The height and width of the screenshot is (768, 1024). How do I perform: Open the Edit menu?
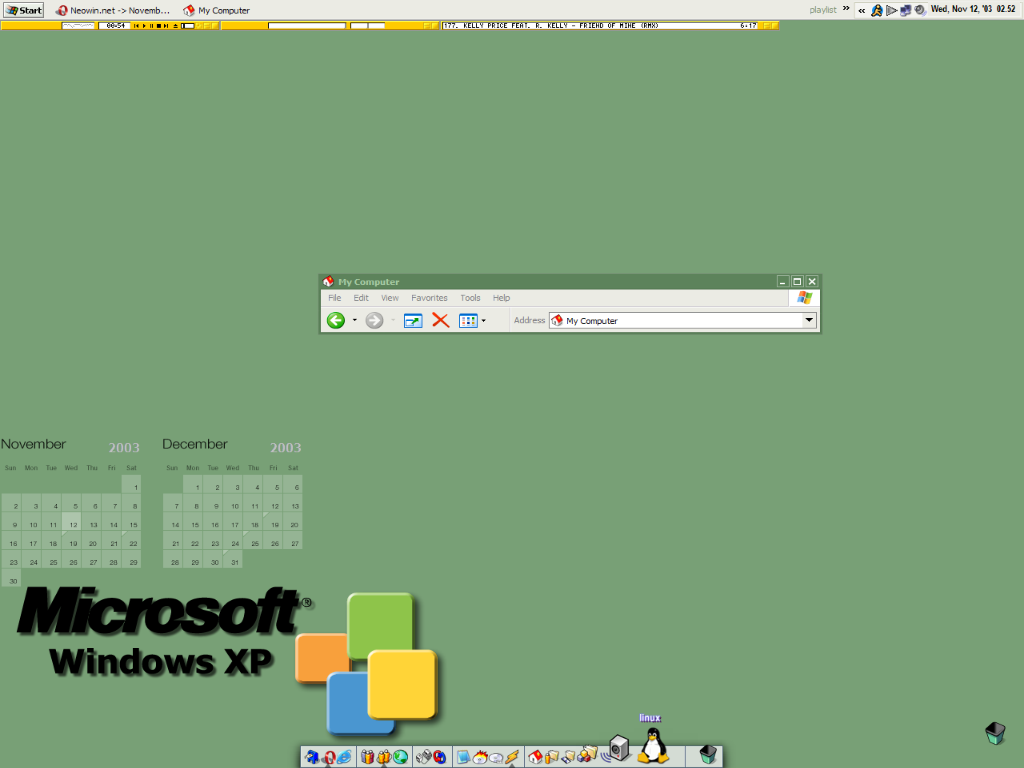coord(361,298)
